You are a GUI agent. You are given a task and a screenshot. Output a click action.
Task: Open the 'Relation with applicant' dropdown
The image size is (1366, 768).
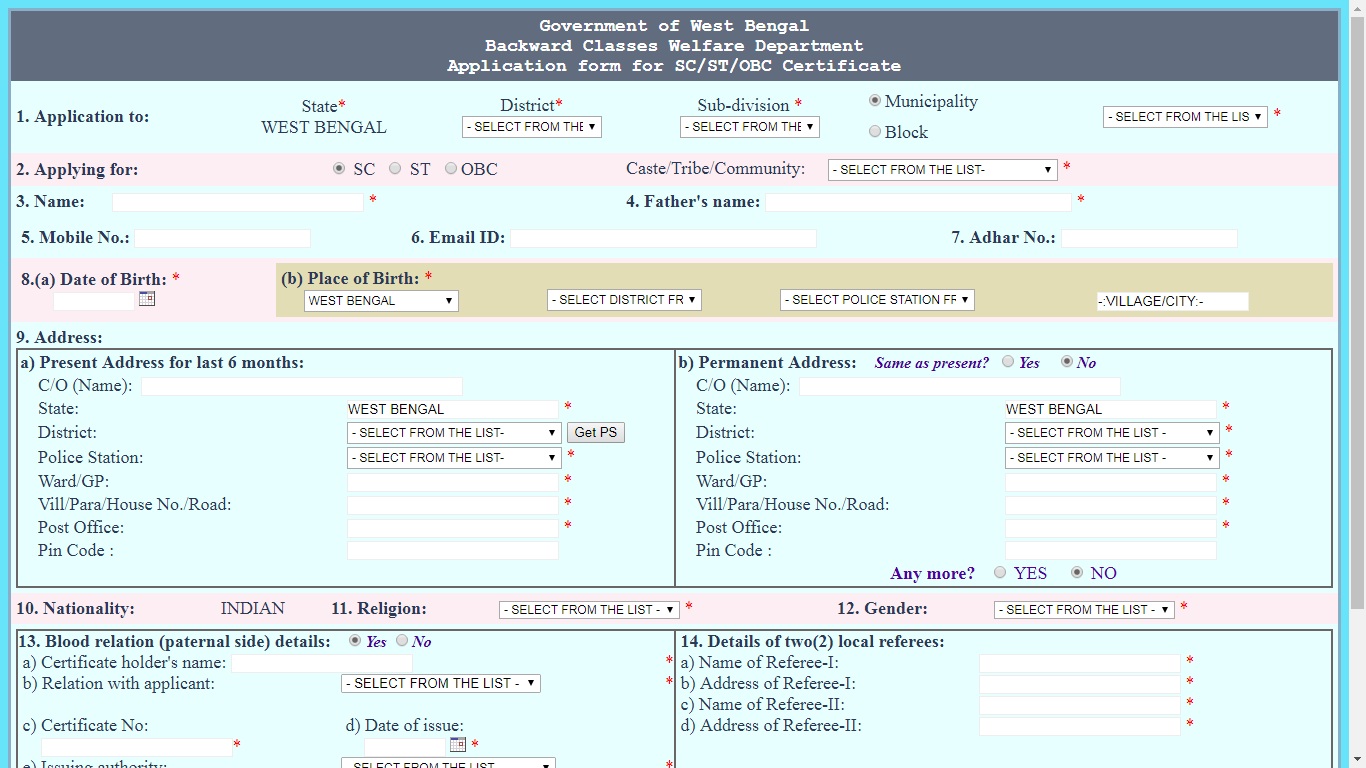point(440,683)
